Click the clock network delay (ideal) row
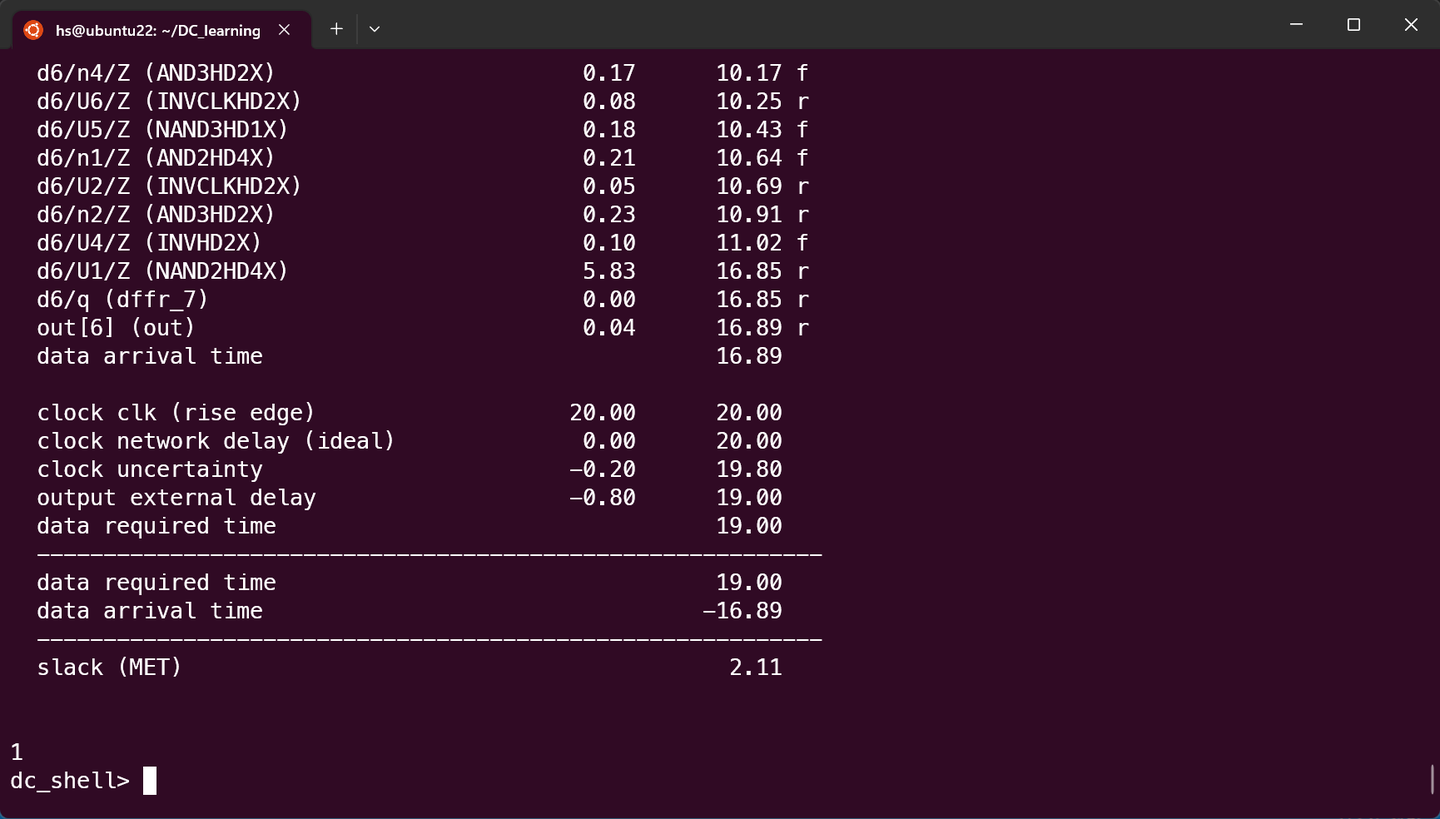 click(x=215, y=440)
